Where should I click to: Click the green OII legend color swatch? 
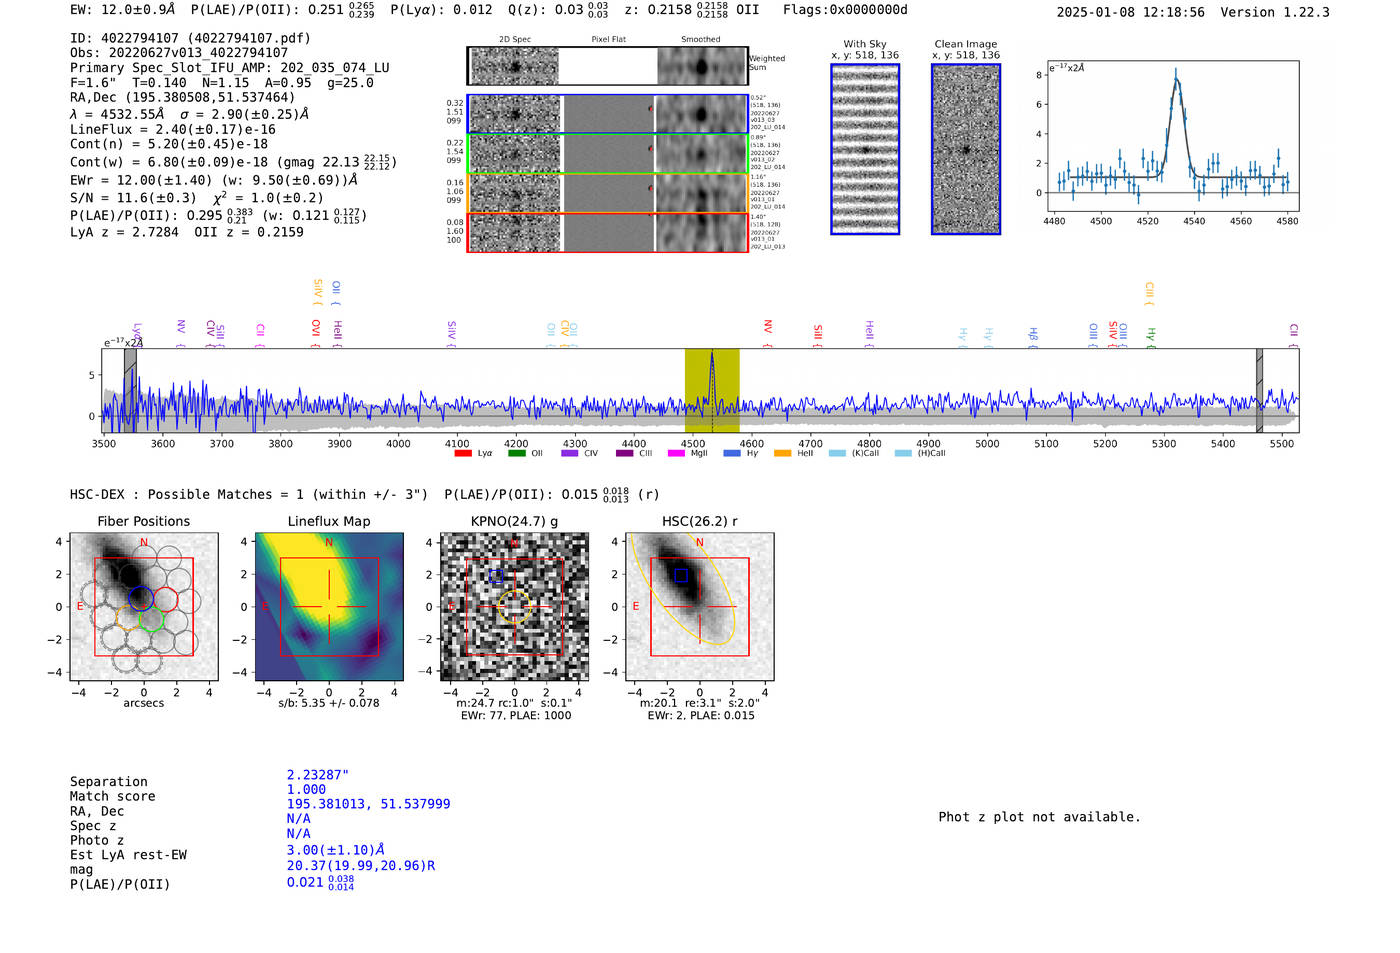(516, 453)
